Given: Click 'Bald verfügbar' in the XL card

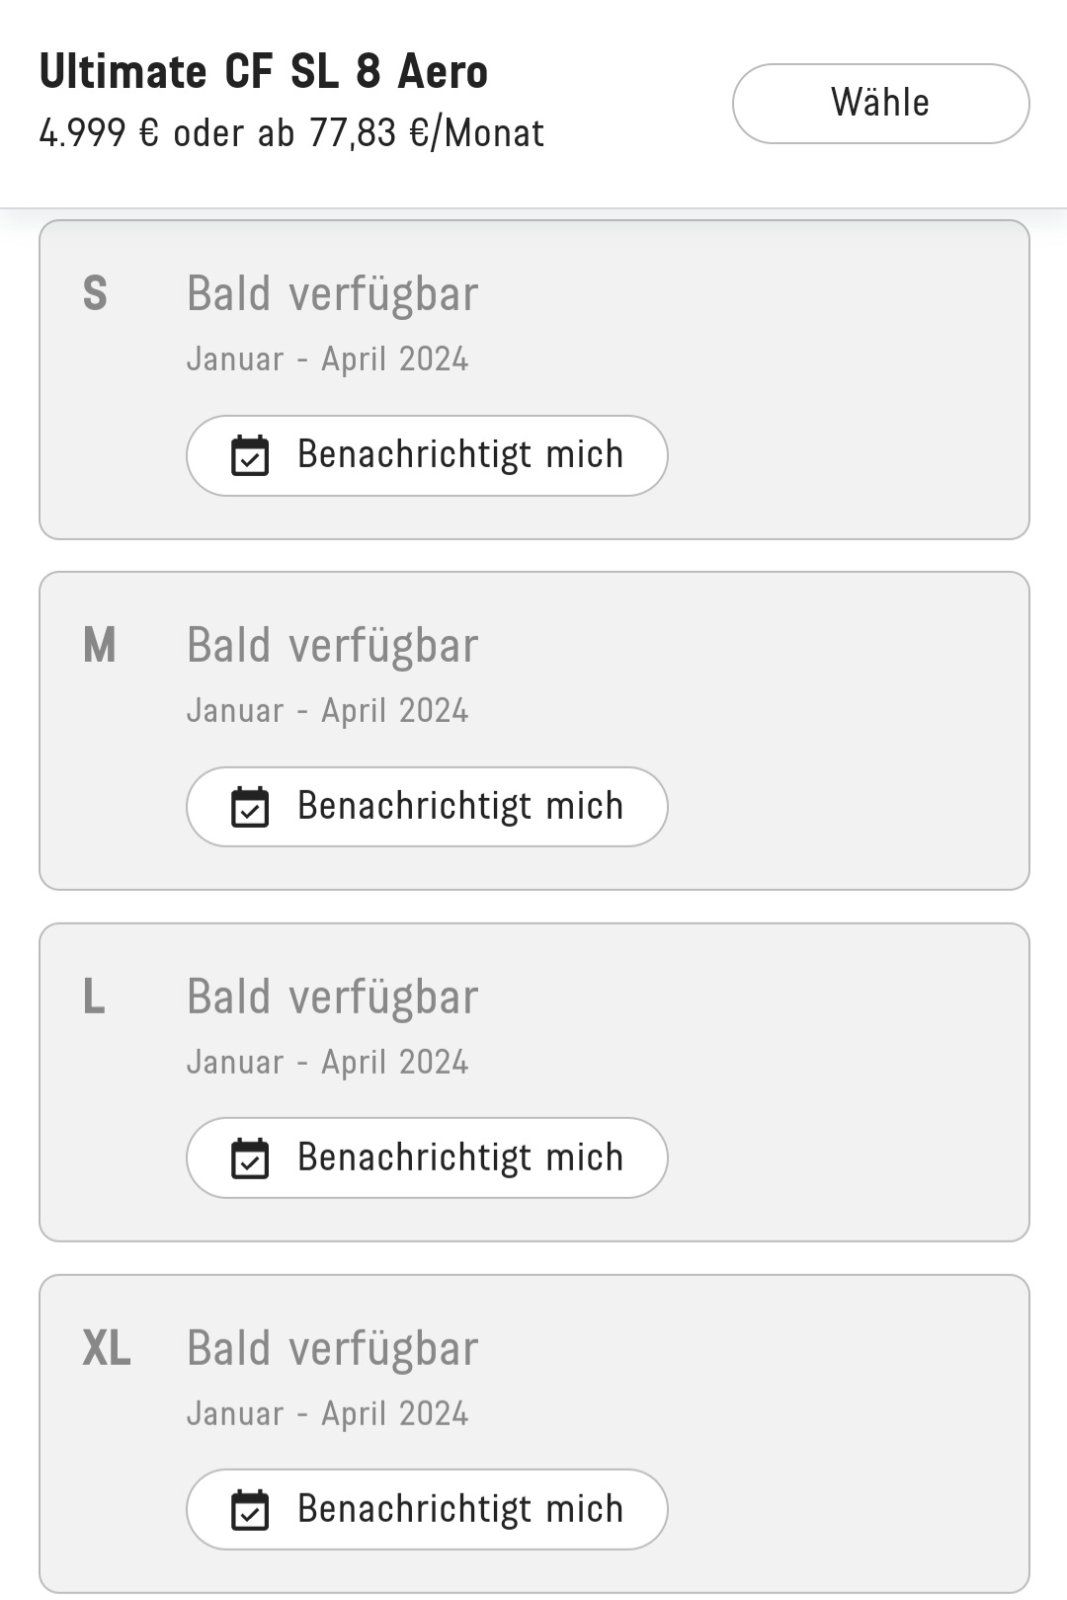Looking at the screenshot, I should 332,1348.
